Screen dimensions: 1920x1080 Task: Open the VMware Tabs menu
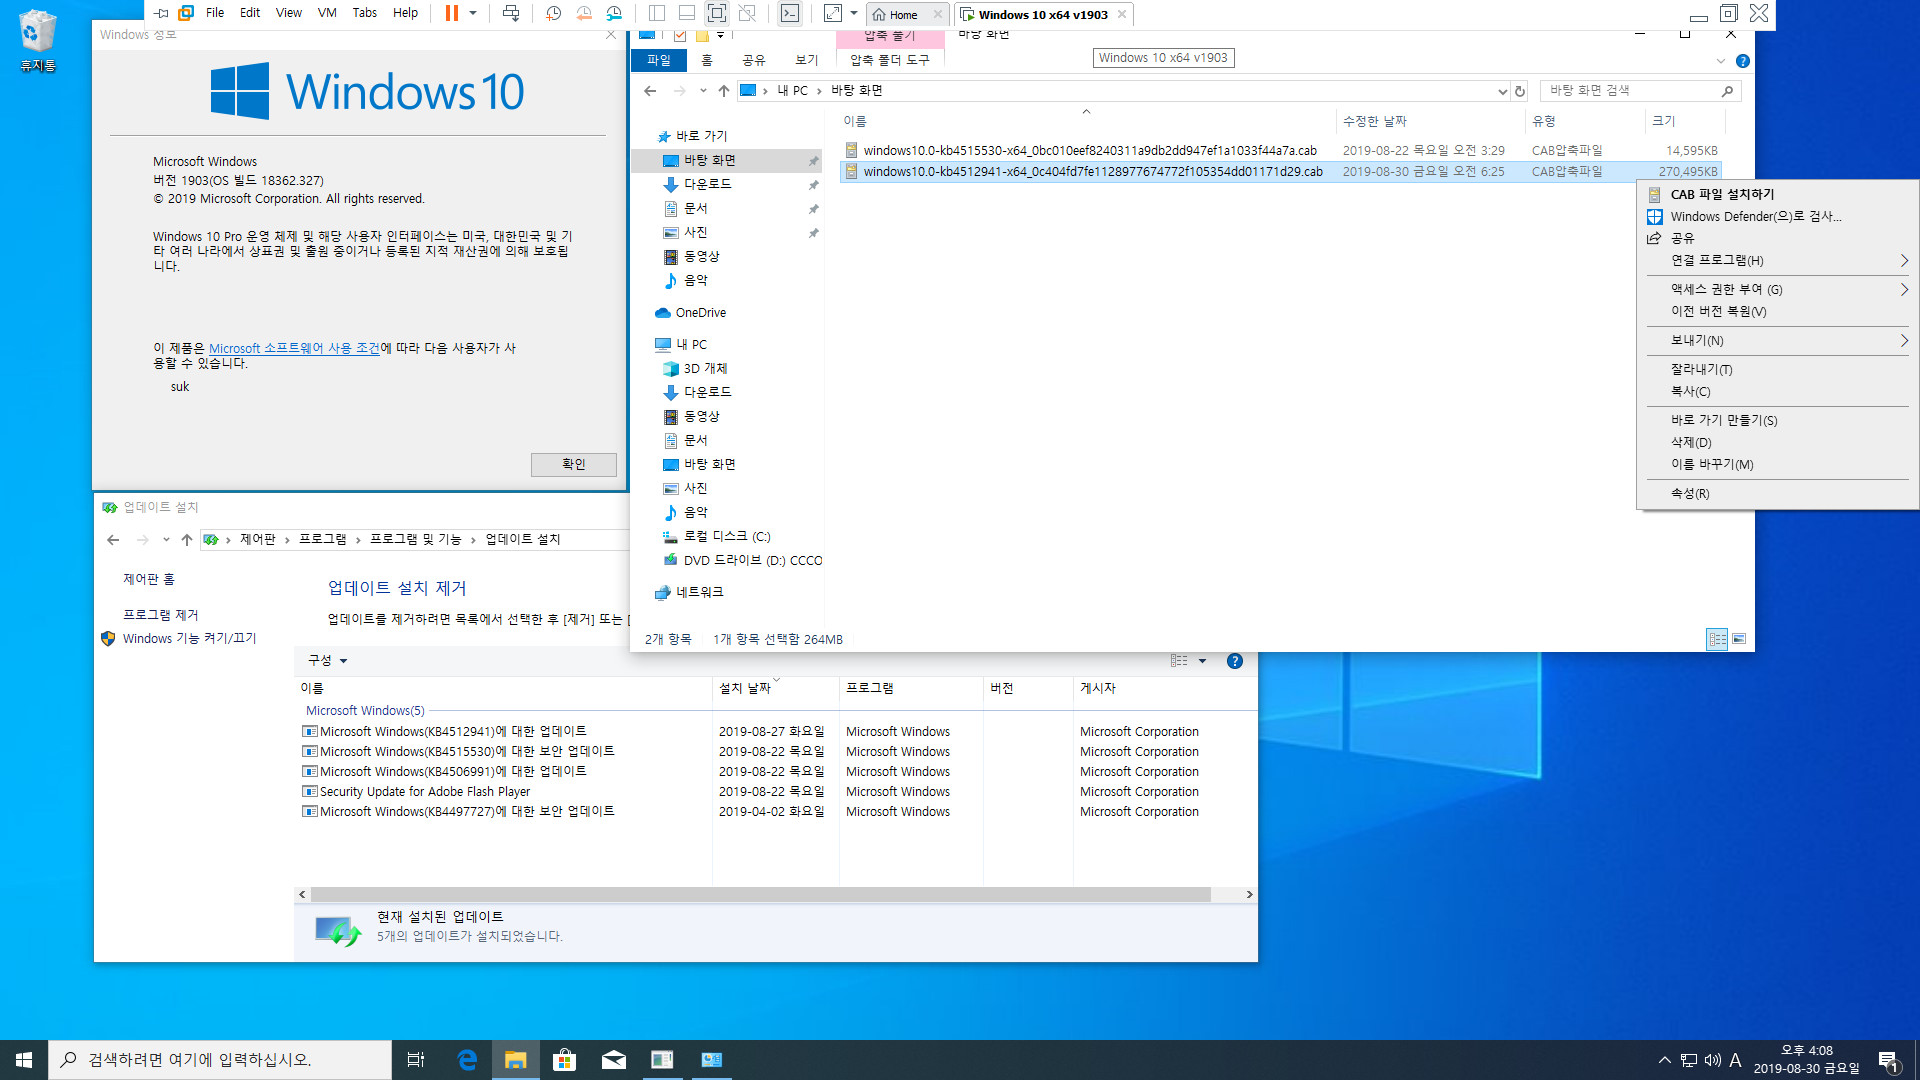click(x=365, y=13)
